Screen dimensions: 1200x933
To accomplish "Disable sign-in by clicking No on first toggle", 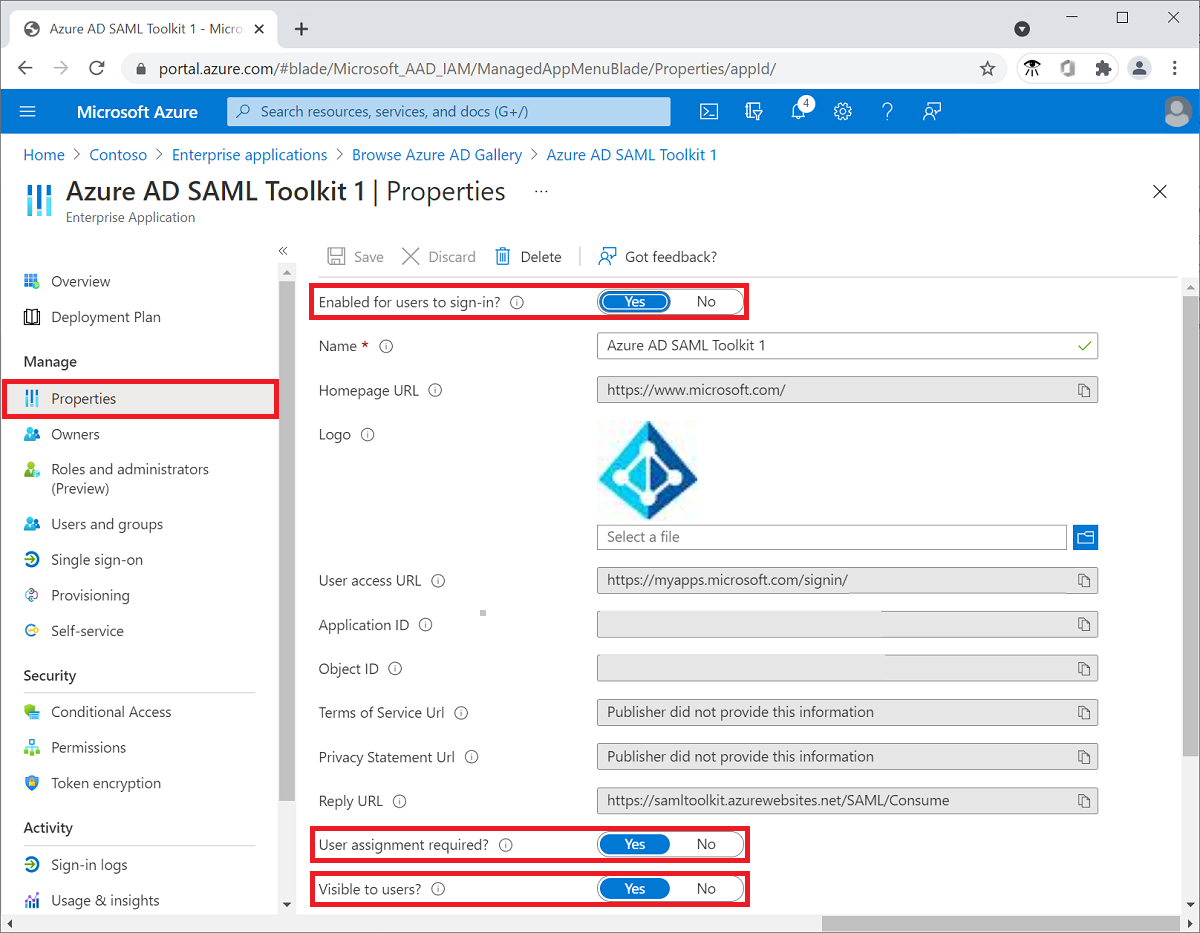I will (x=706, y=301).
